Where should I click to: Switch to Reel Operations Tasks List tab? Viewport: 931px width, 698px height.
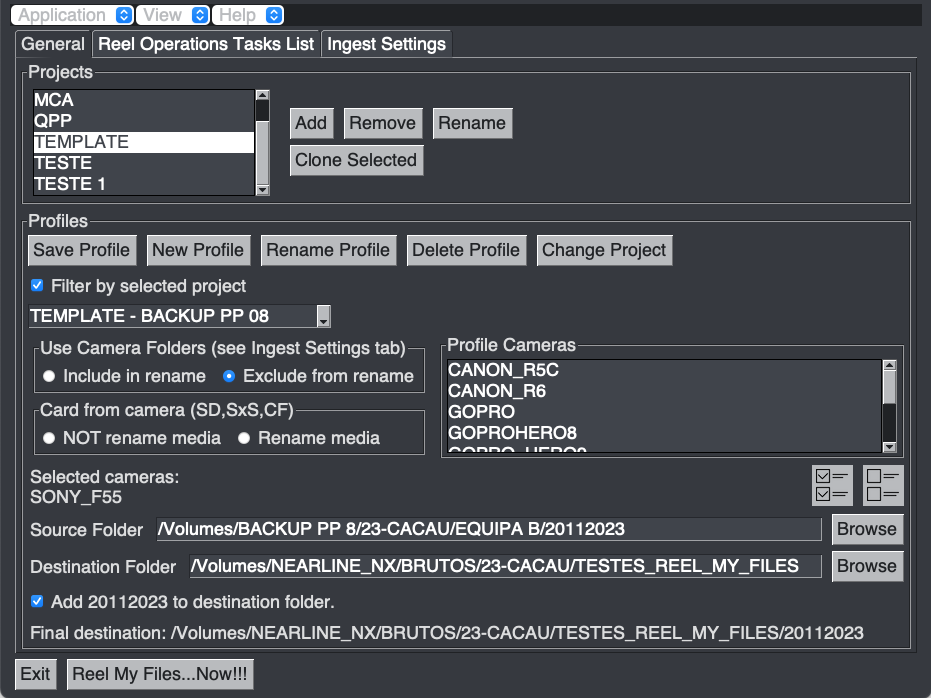coord(206,44)
